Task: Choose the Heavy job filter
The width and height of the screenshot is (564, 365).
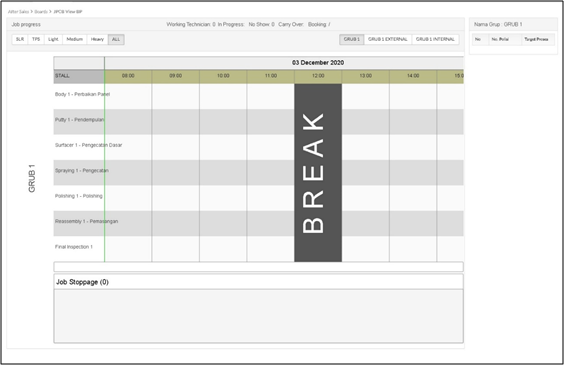Action: point(97,39)
